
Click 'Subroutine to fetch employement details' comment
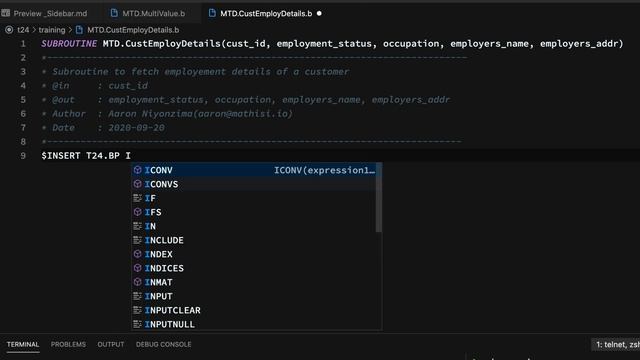tap(195, 72)
